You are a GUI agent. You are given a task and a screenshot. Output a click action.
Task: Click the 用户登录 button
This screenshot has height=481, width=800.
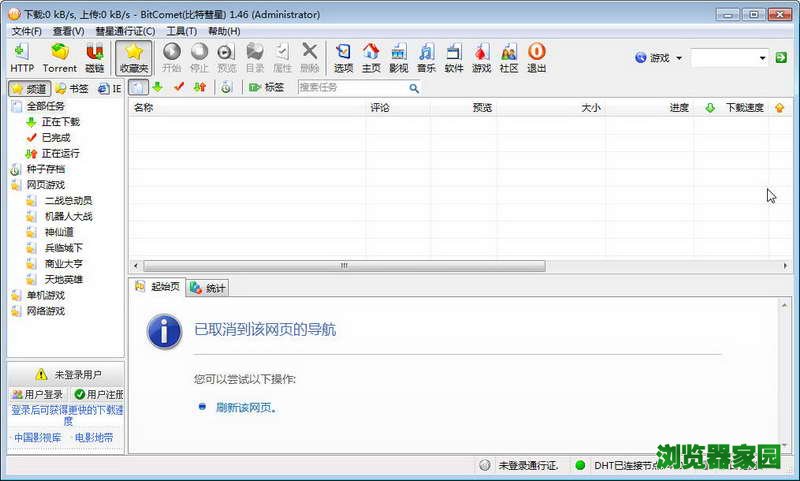point(38,395)
